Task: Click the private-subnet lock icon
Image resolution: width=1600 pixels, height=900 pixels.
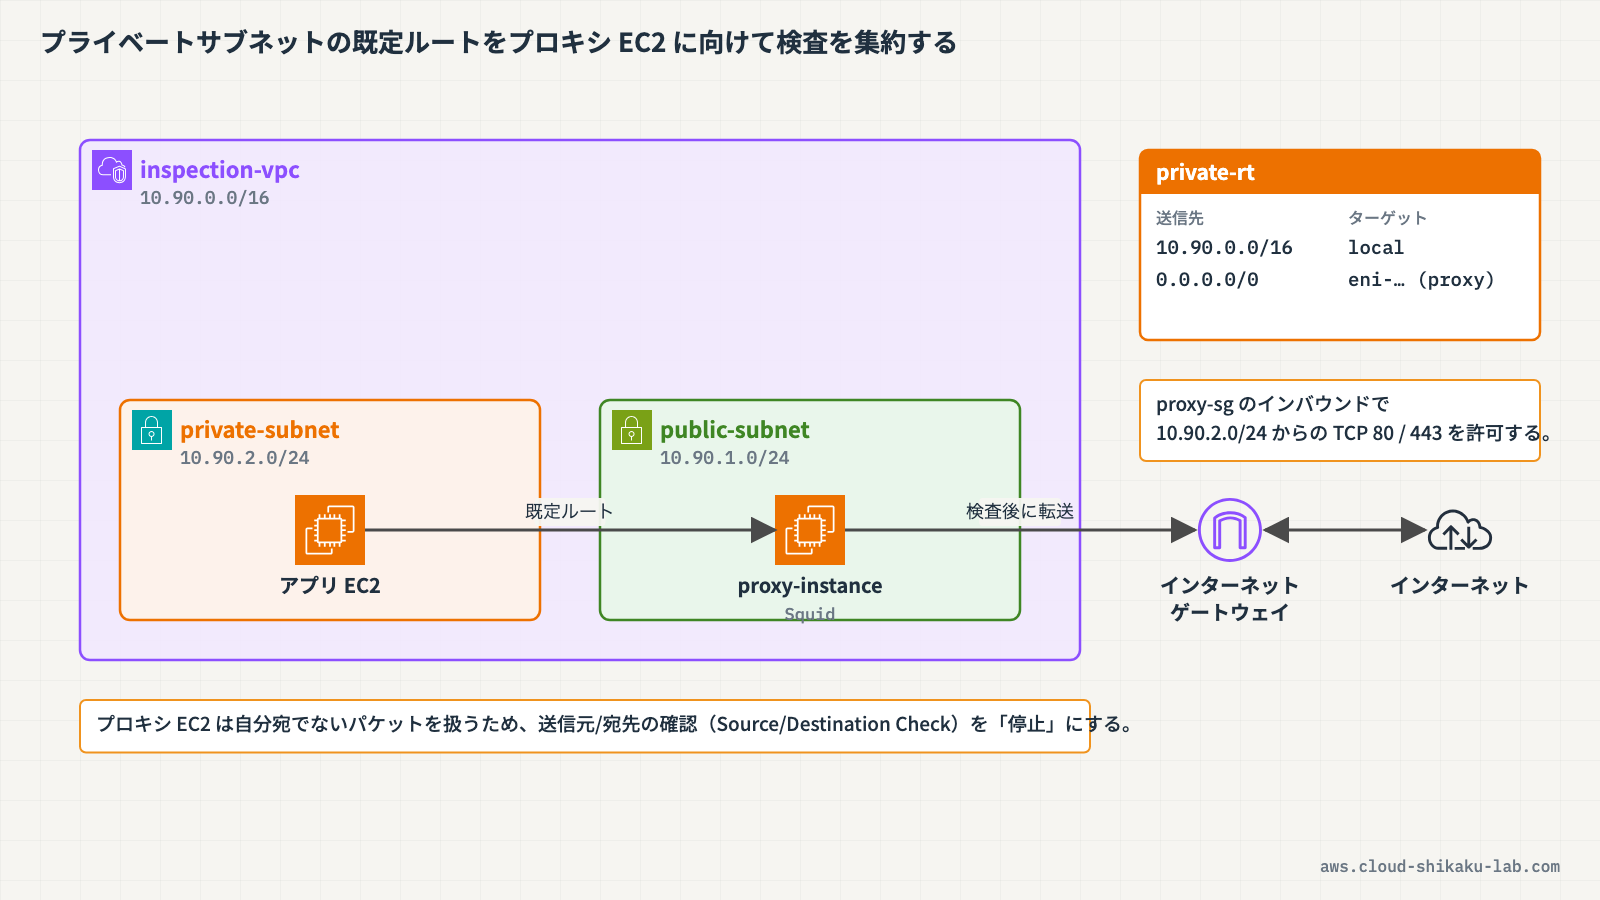Action: click(152, 430)
